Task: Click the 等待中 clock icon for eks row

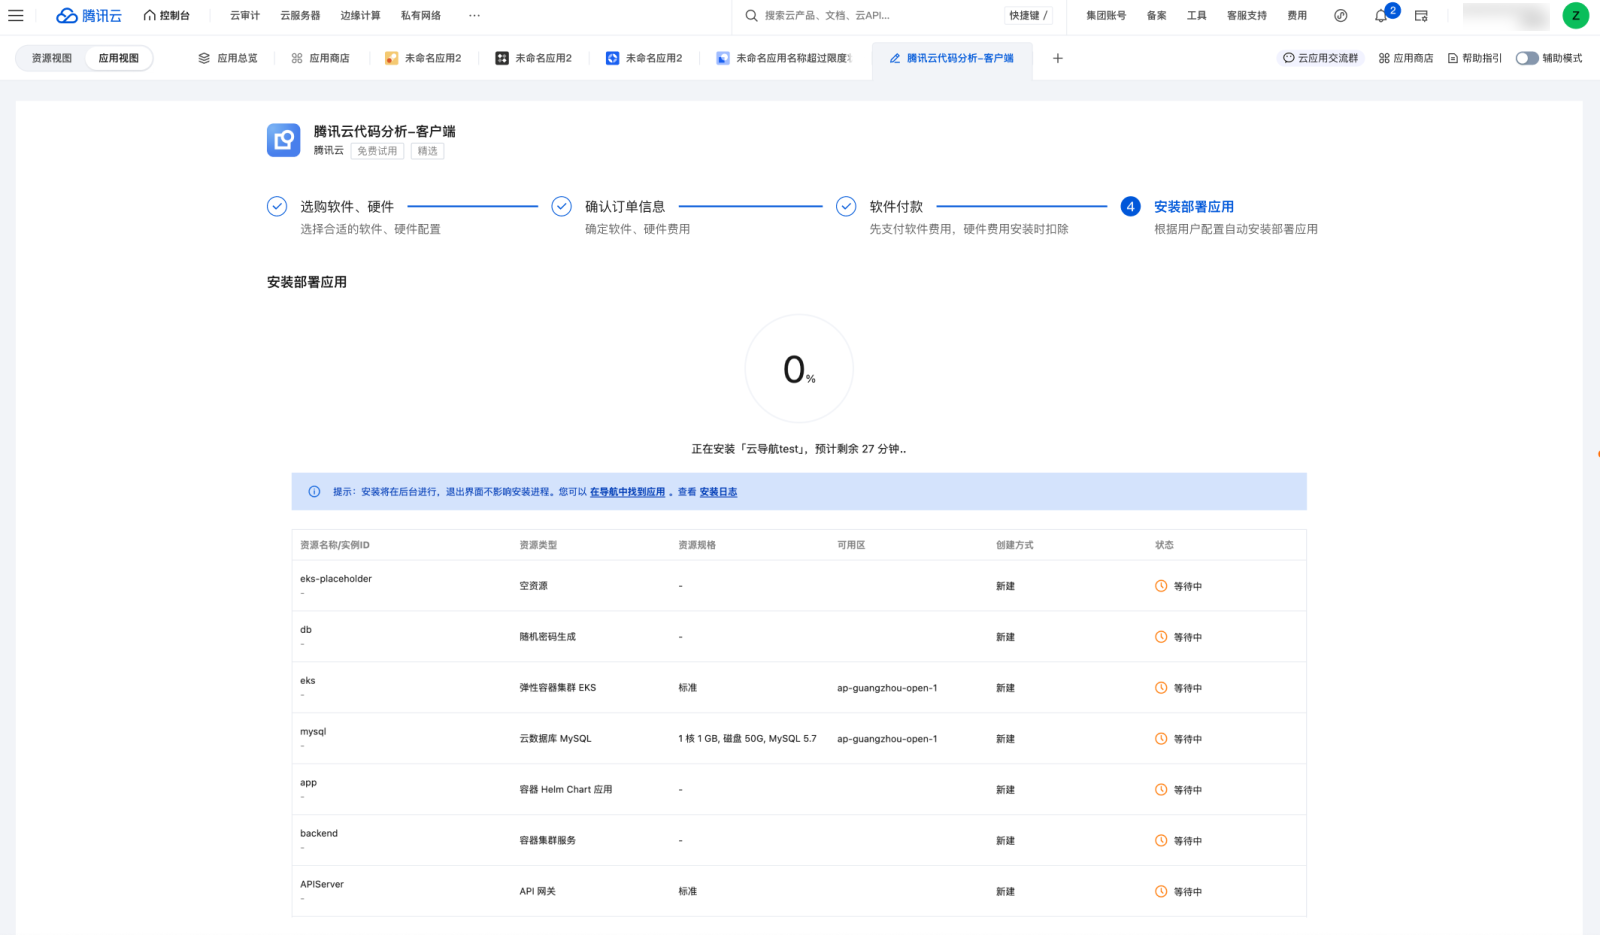Action: tap(1161, 688)
